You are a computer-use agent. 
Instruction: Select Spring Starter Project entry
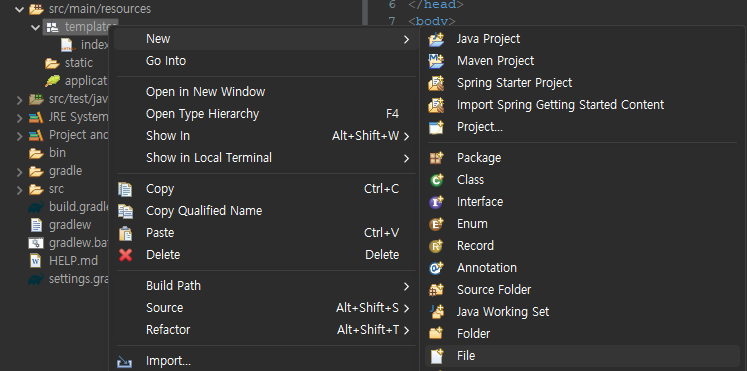click(583, 83)
